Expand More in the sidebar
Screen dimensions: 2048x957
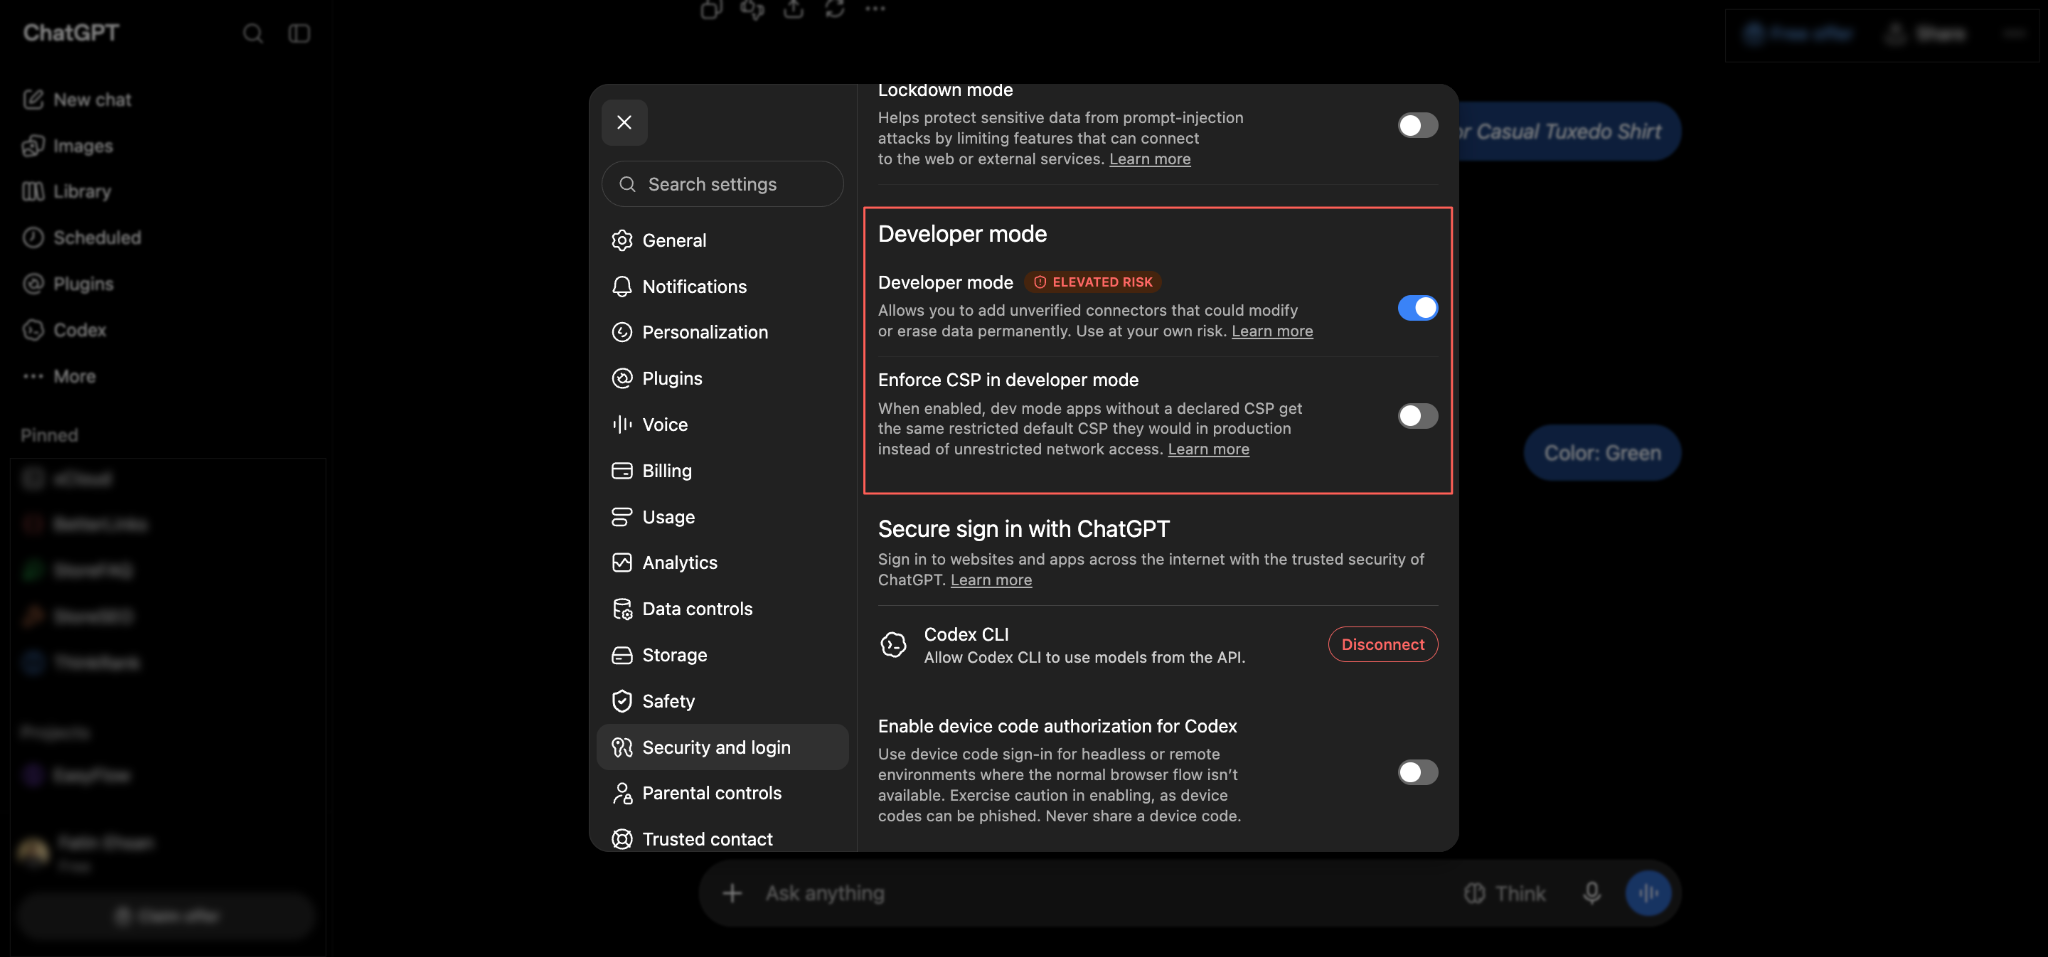tap(60, 376)
